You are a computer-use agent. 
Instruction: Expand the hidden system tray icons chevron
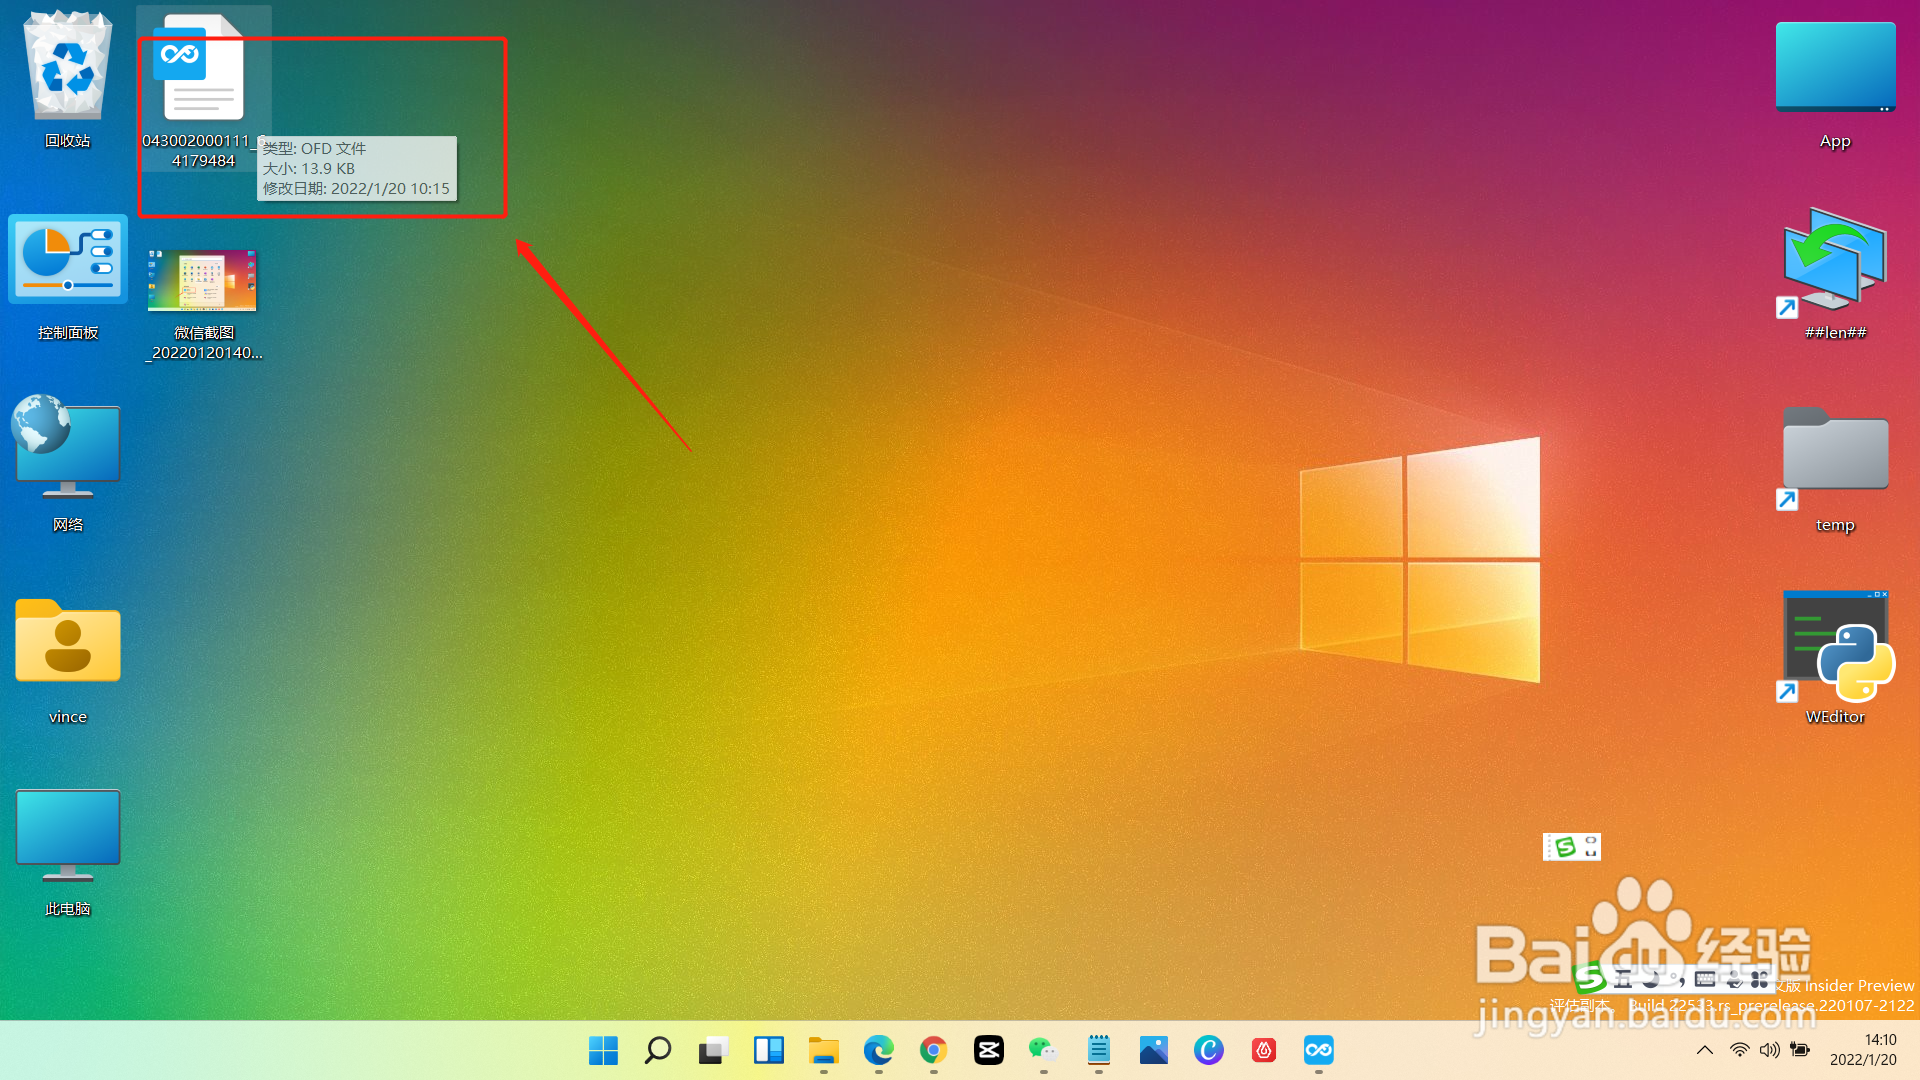(1705, 1050)
